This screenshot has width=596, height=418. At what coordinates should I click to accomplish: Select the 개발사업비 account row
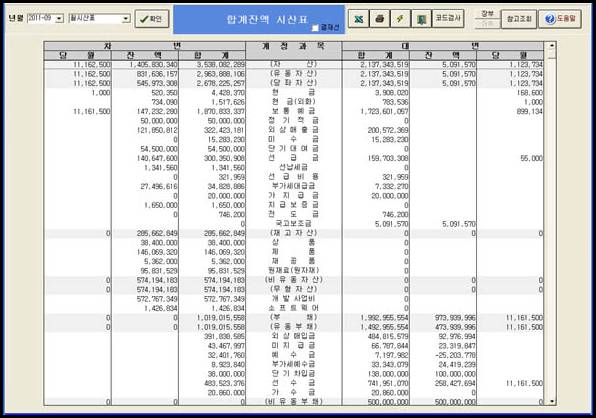[x=293, y=299]
